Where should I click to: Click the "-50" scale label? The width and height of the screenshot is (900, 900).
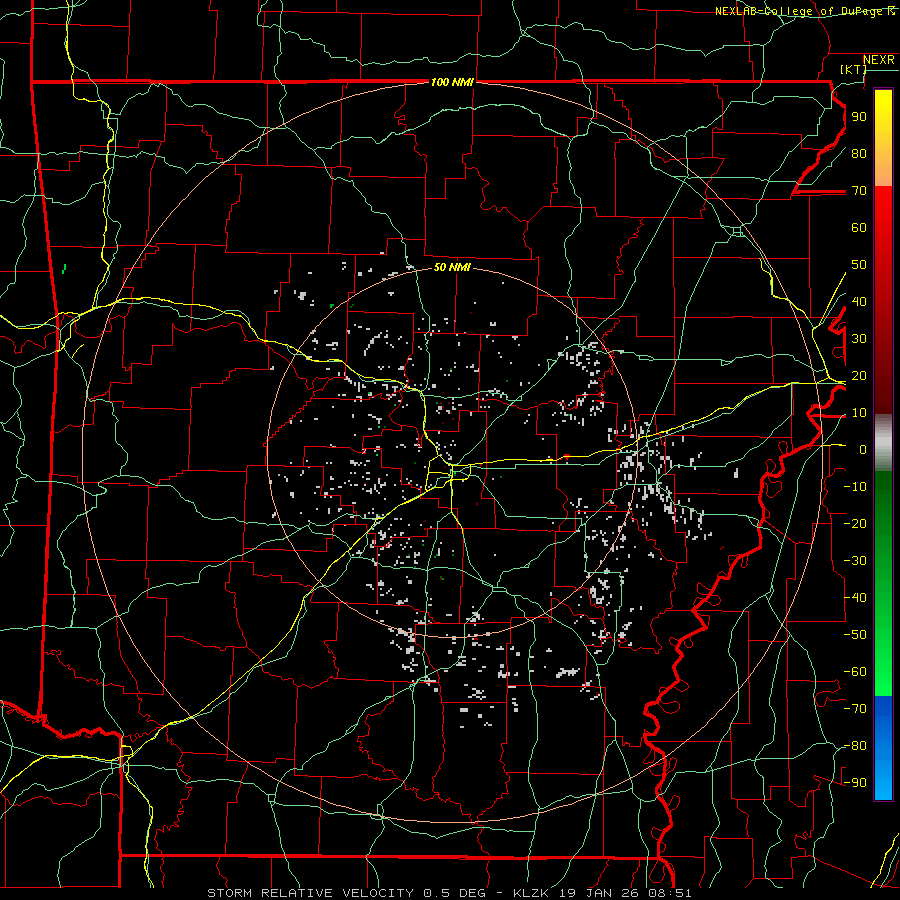click(855, 634)
